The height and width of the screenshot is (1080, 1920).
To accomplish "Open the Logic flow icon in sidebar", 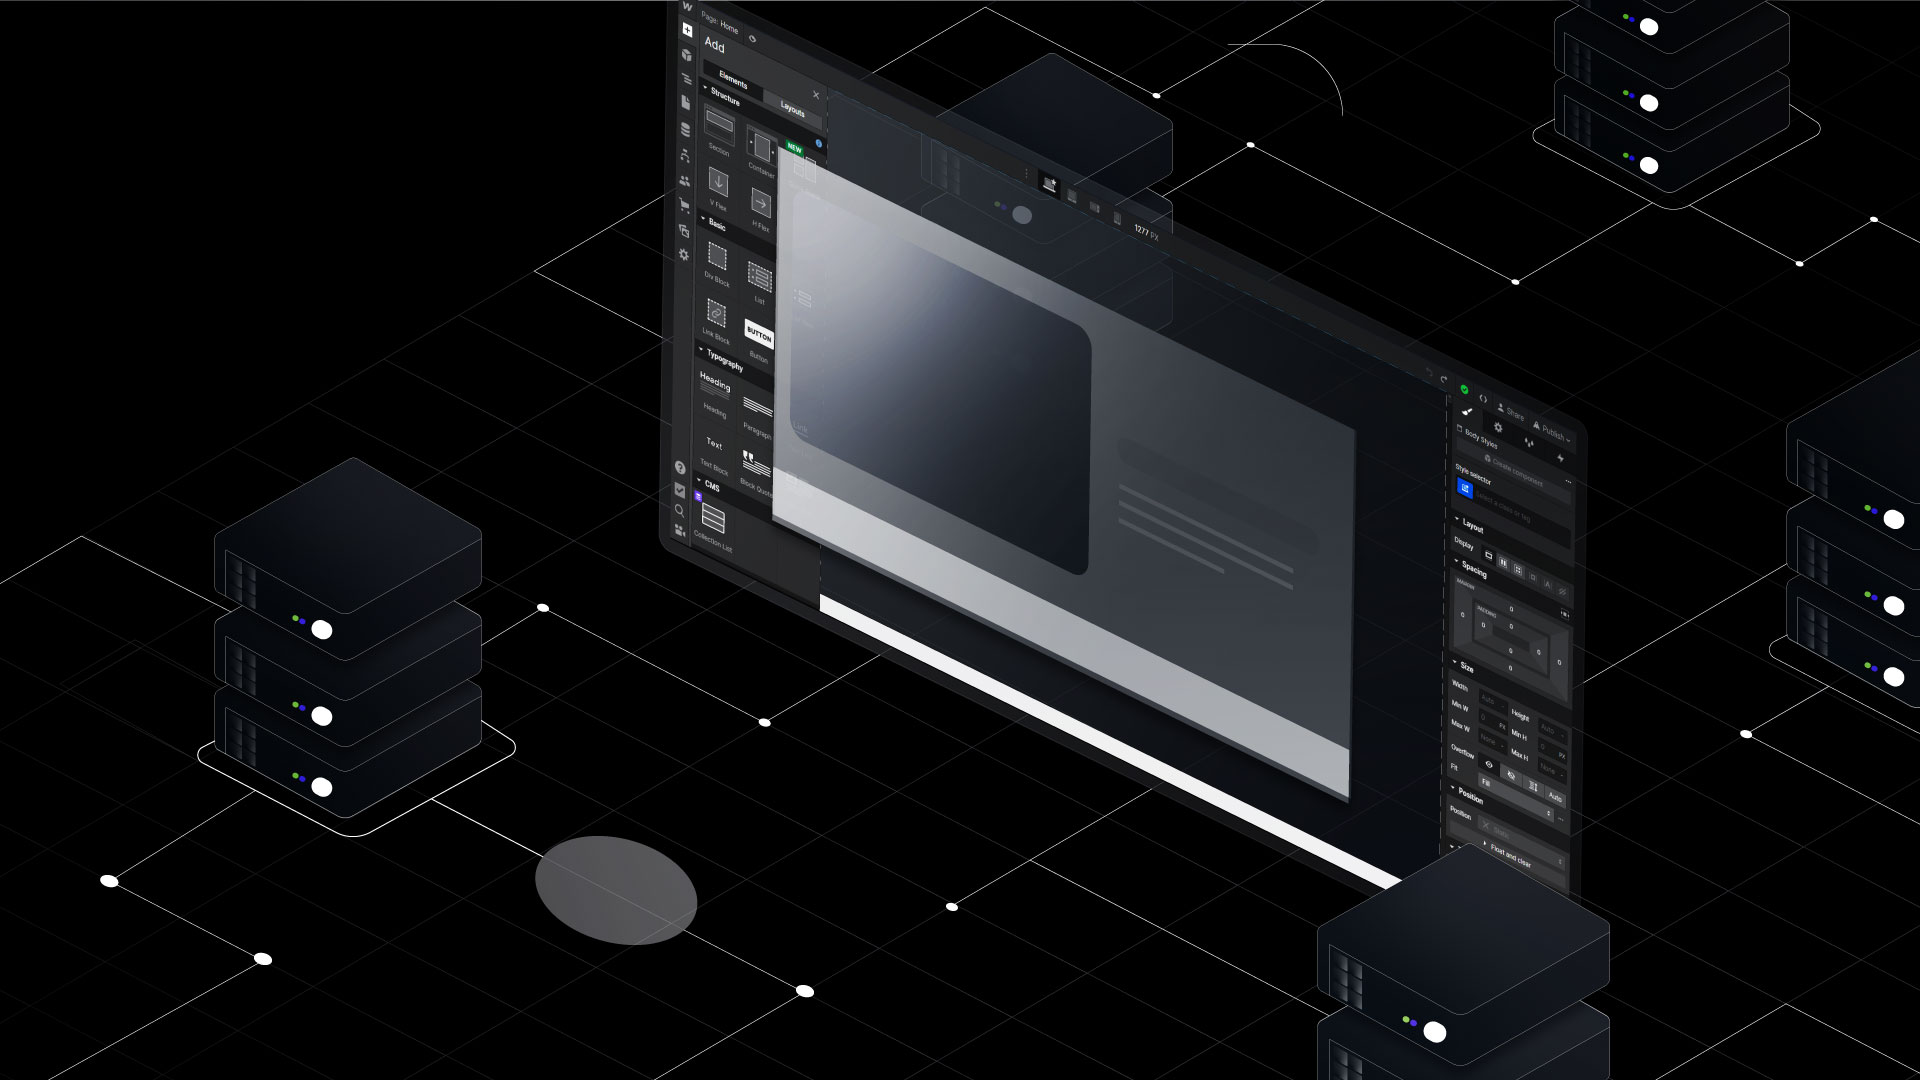I will tap(685, 156).
